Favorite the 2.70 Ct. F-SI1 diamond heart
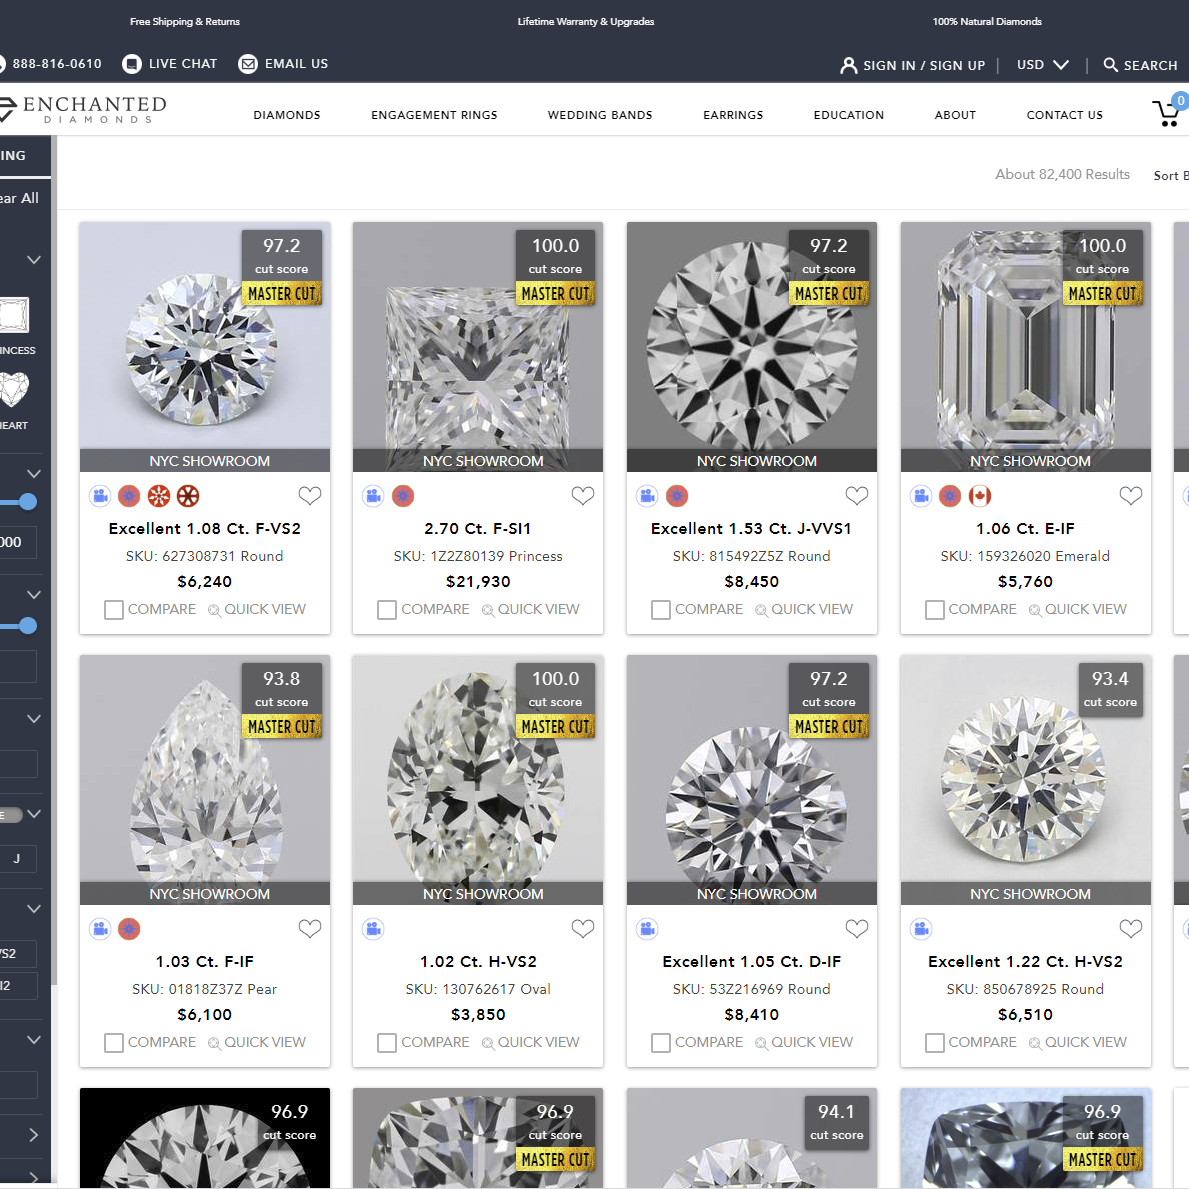The height and width of the screenshot is (1189, 1189). pos(582,495)
